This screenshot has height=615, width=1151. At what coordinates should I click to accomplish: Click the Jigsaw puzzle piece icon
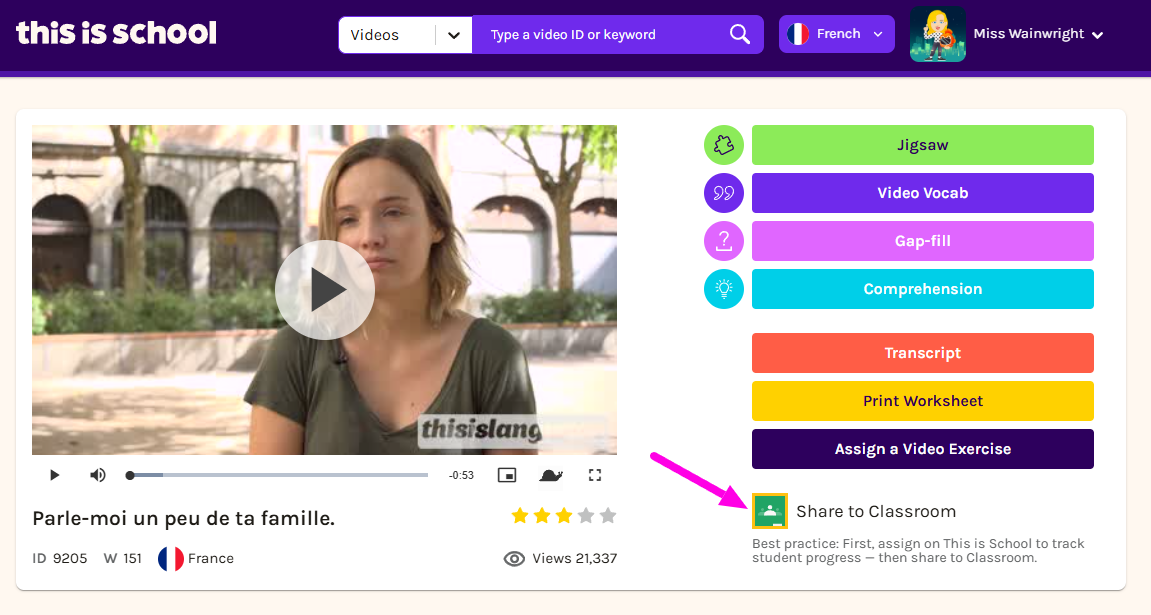pos(724,145)
